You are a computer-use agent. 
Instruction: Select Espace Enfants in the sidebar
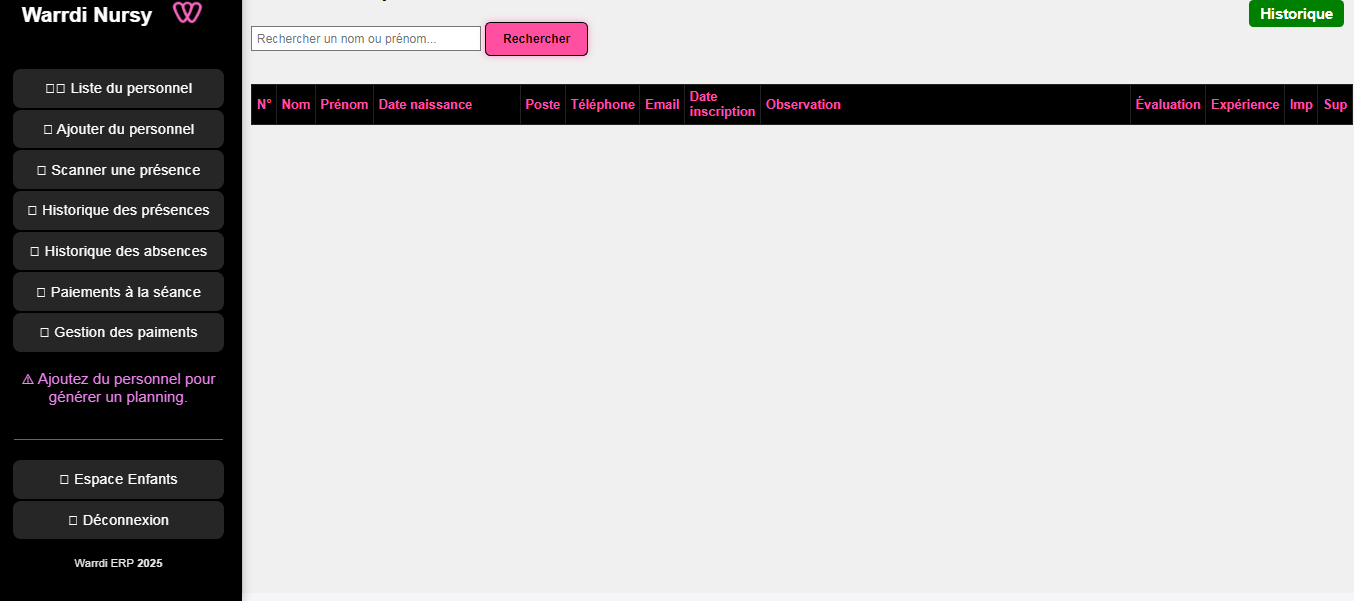[118, 479]
